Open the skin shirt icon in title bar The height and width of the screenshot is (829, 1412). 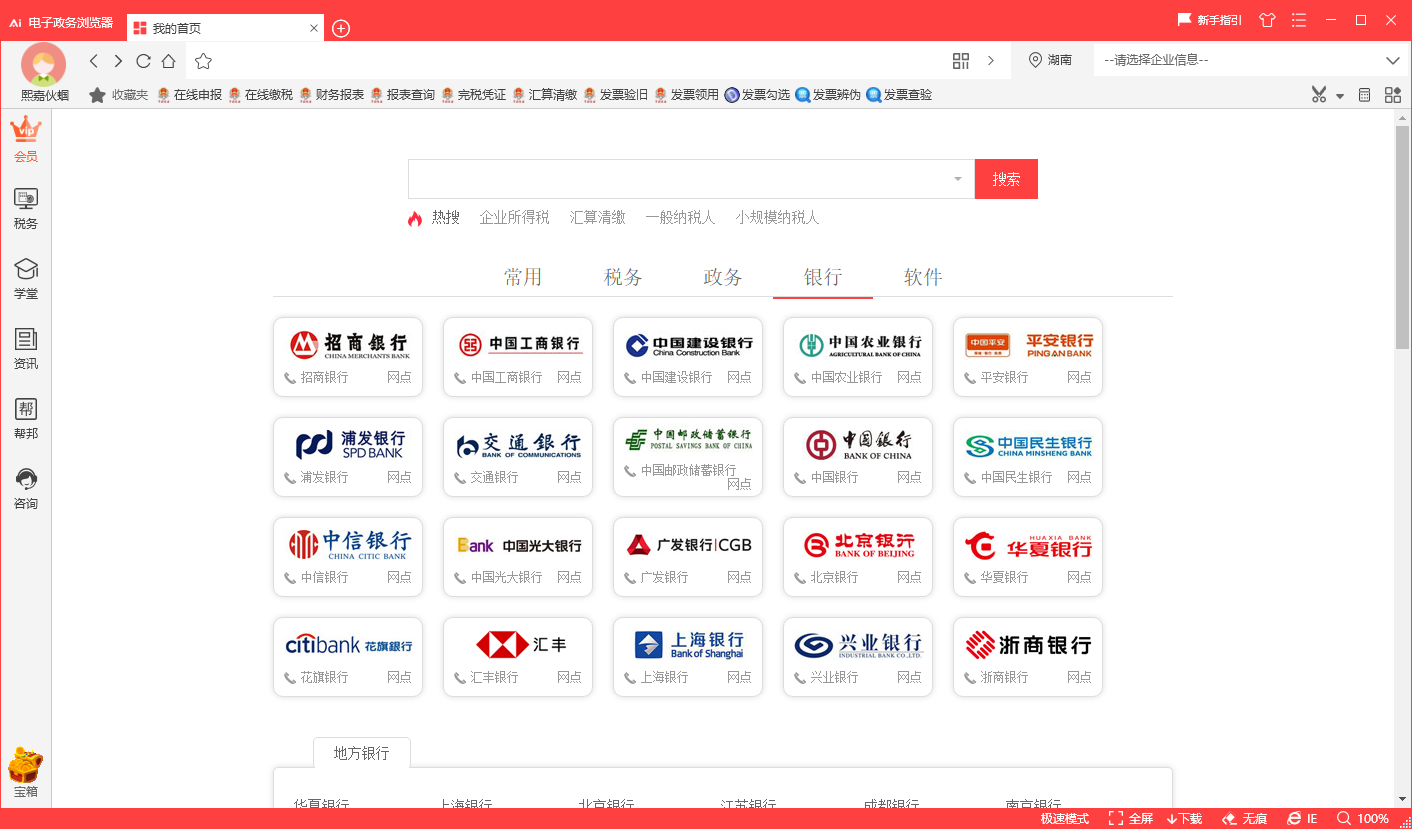pyautogui.click(x=1268, y=20)
